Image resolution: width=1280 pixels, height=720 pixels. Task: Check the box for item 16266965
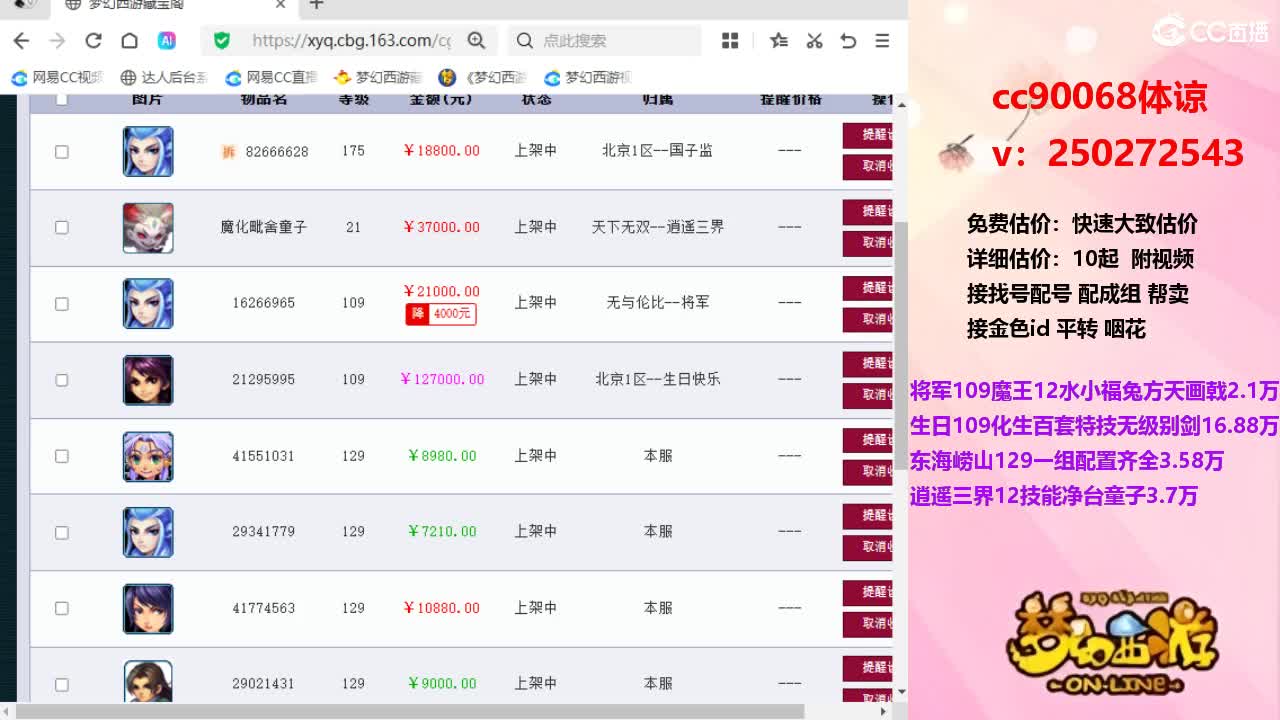point(61,304)
